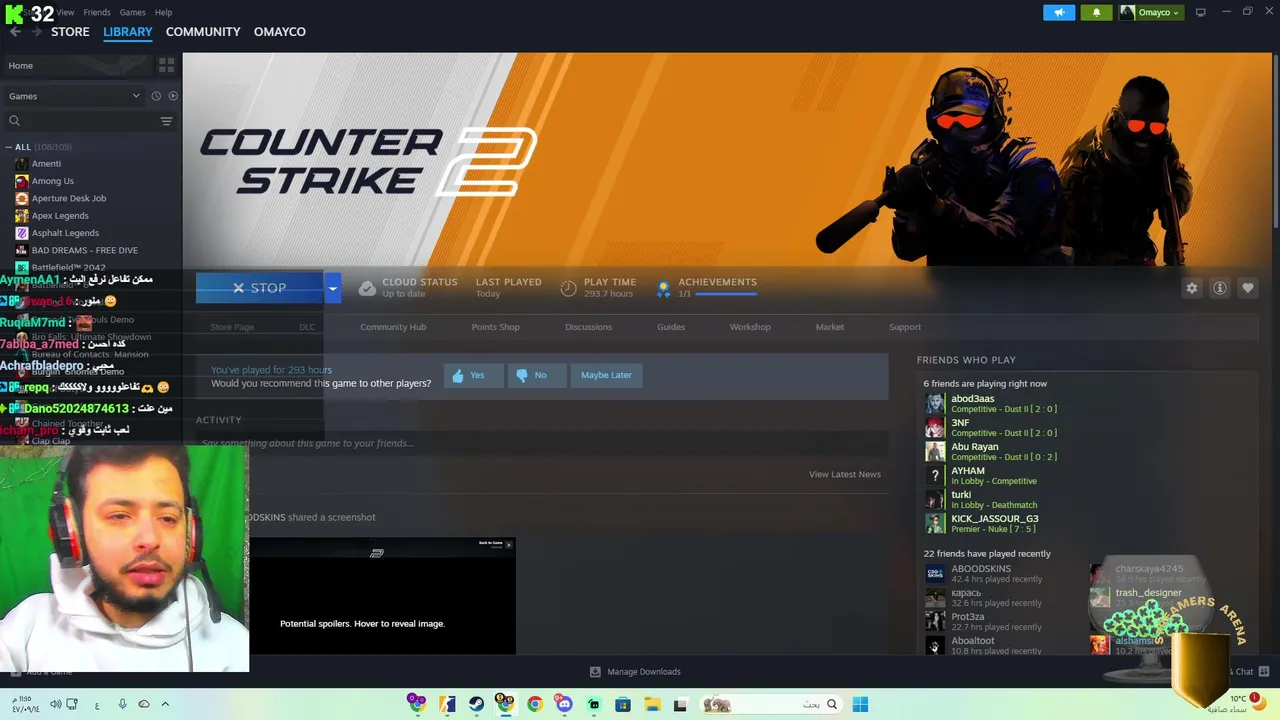Open the Points Shop link

[495, 327]
